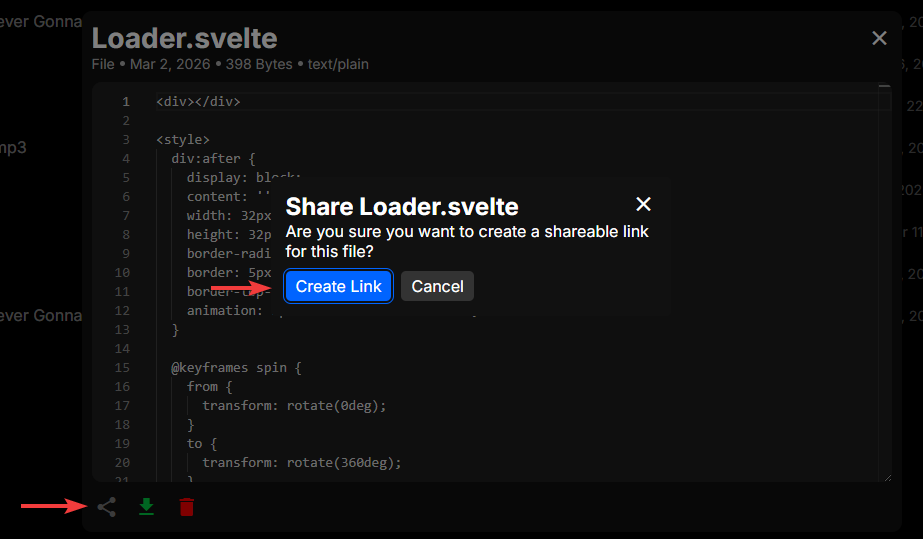The image size is (923, 539).
Task: Click the mp3 file entry behind the preview
Action: click(13, 147)
